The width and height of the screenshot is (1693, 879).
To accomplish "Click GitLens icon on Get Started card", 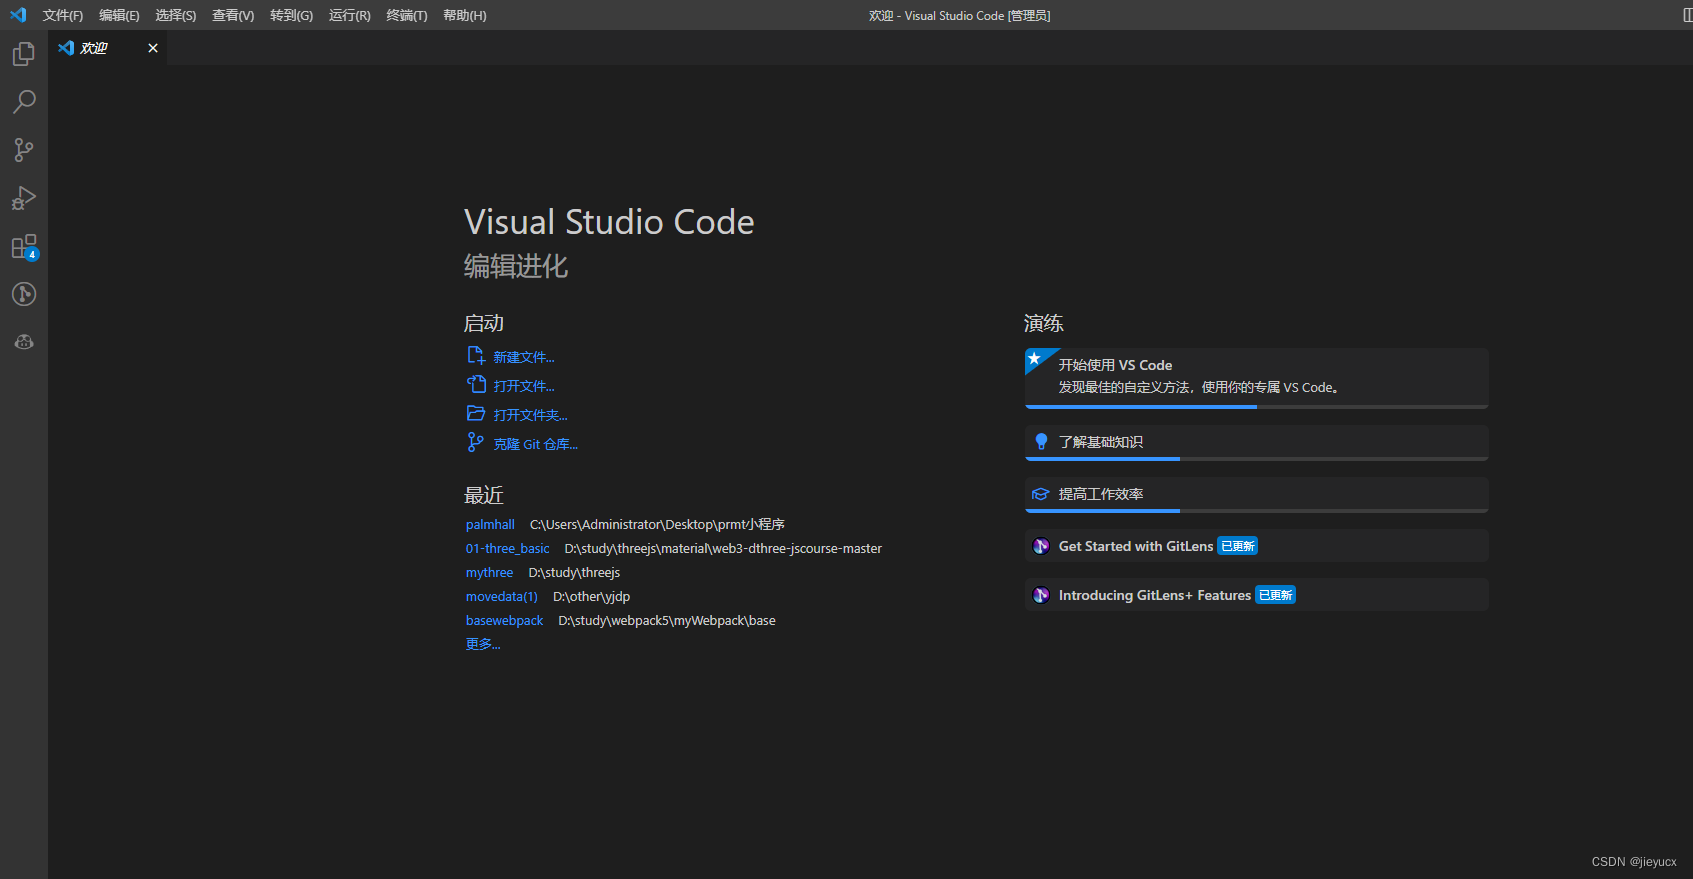I will tap(1041, 546).
